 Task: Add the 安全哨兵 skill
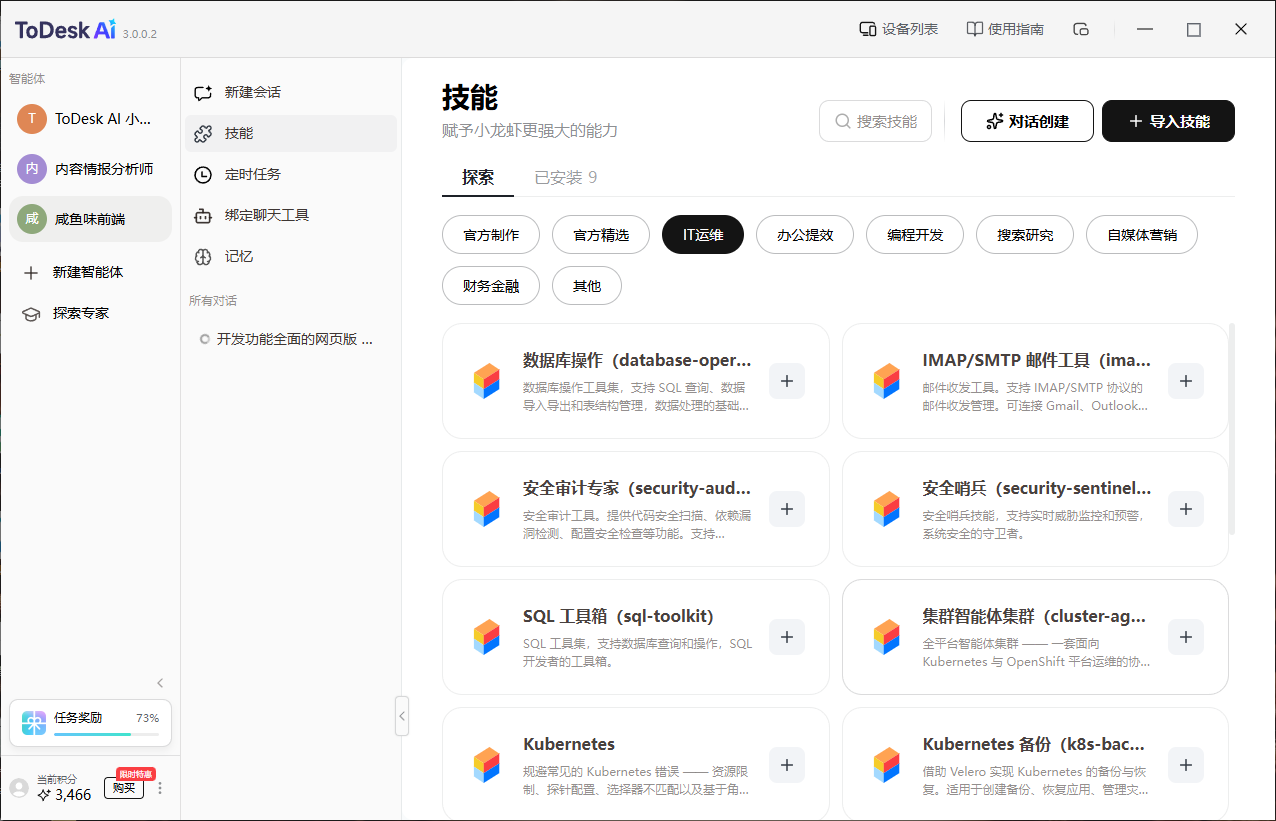click(1186, 509)
